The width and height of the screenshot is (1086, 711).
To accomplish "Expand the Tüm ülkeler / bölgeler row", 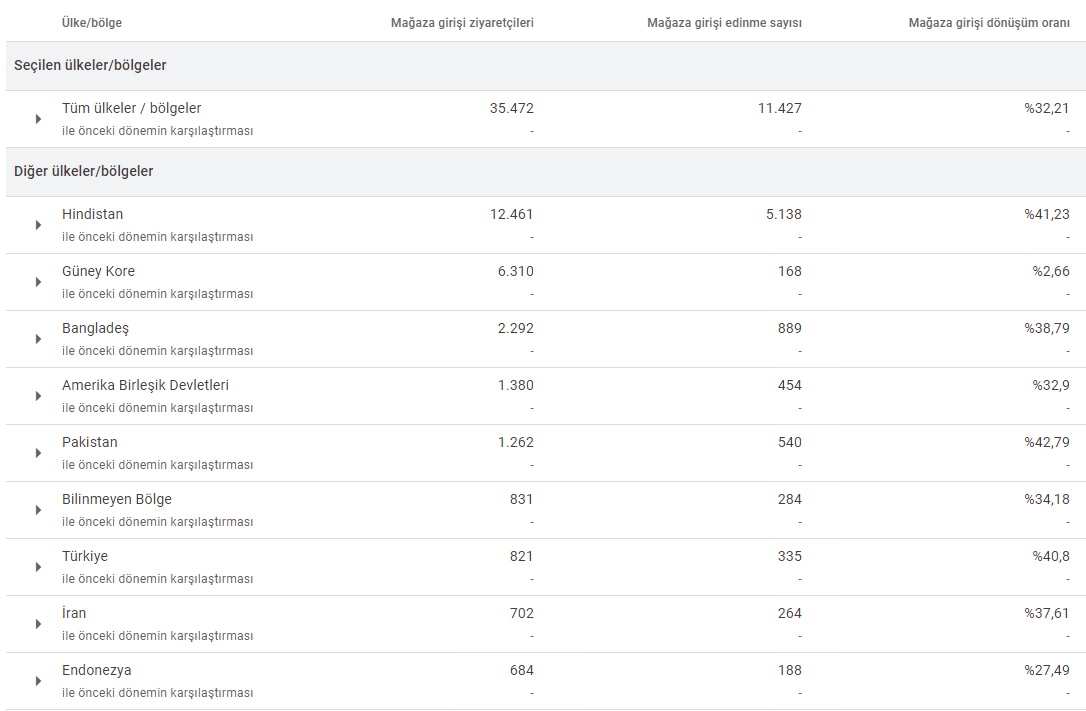I will click(38, 119).
